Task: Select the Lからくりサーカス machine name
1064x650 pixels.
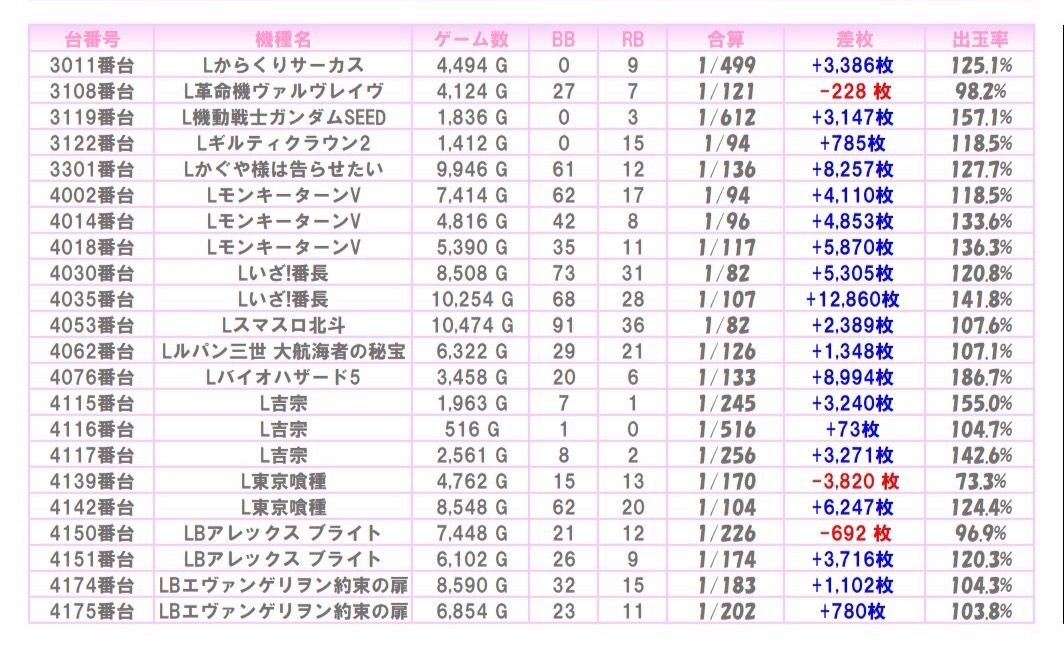Action: pyautogui.click(x=283, y=65)
